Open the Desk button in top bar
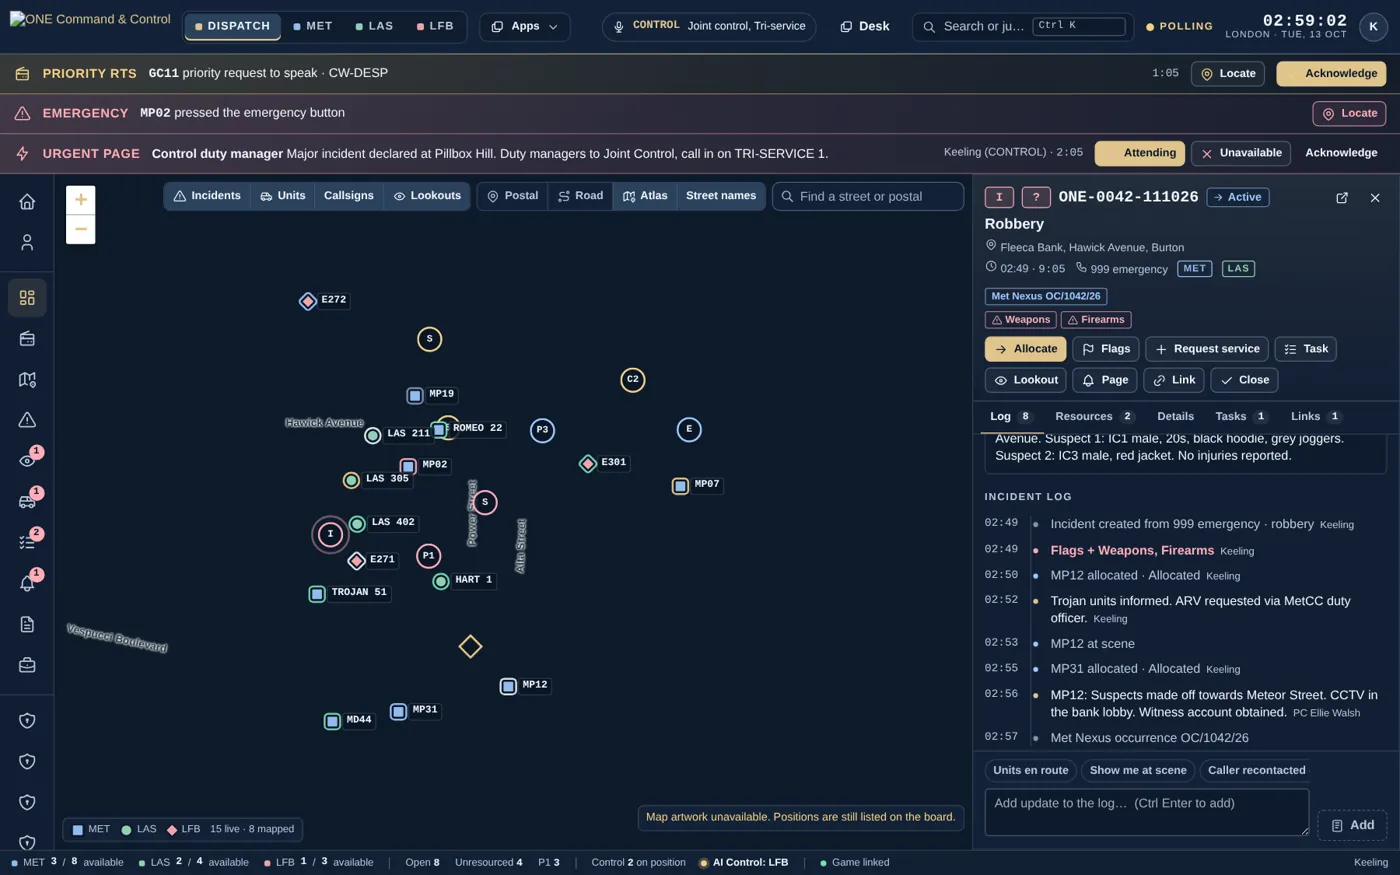 click(x=865, y=27)
